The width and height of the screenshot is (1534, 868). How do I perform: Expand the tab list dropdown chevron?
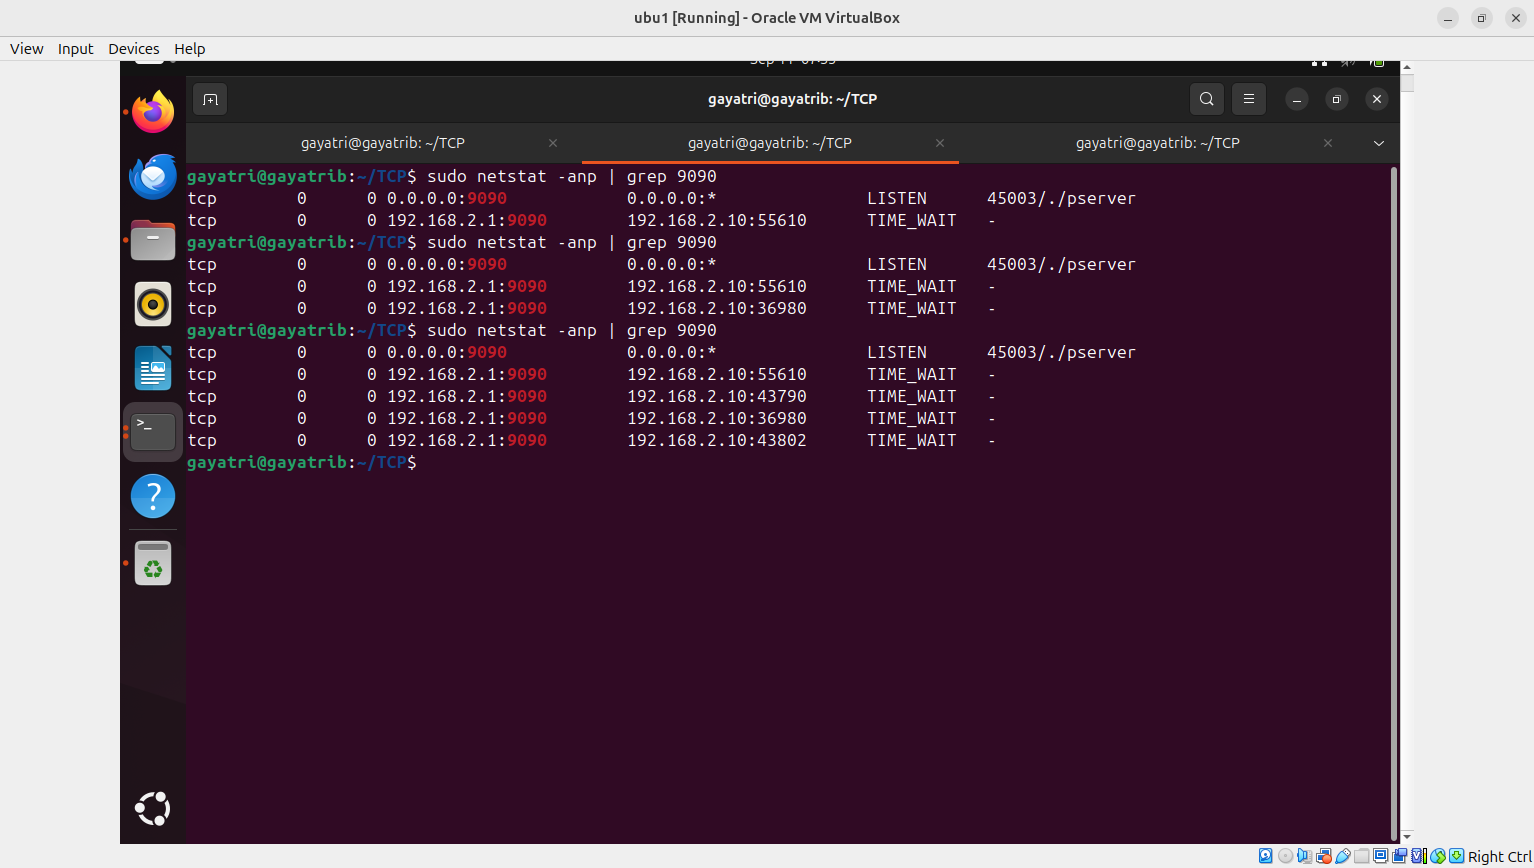(1379, 143)
